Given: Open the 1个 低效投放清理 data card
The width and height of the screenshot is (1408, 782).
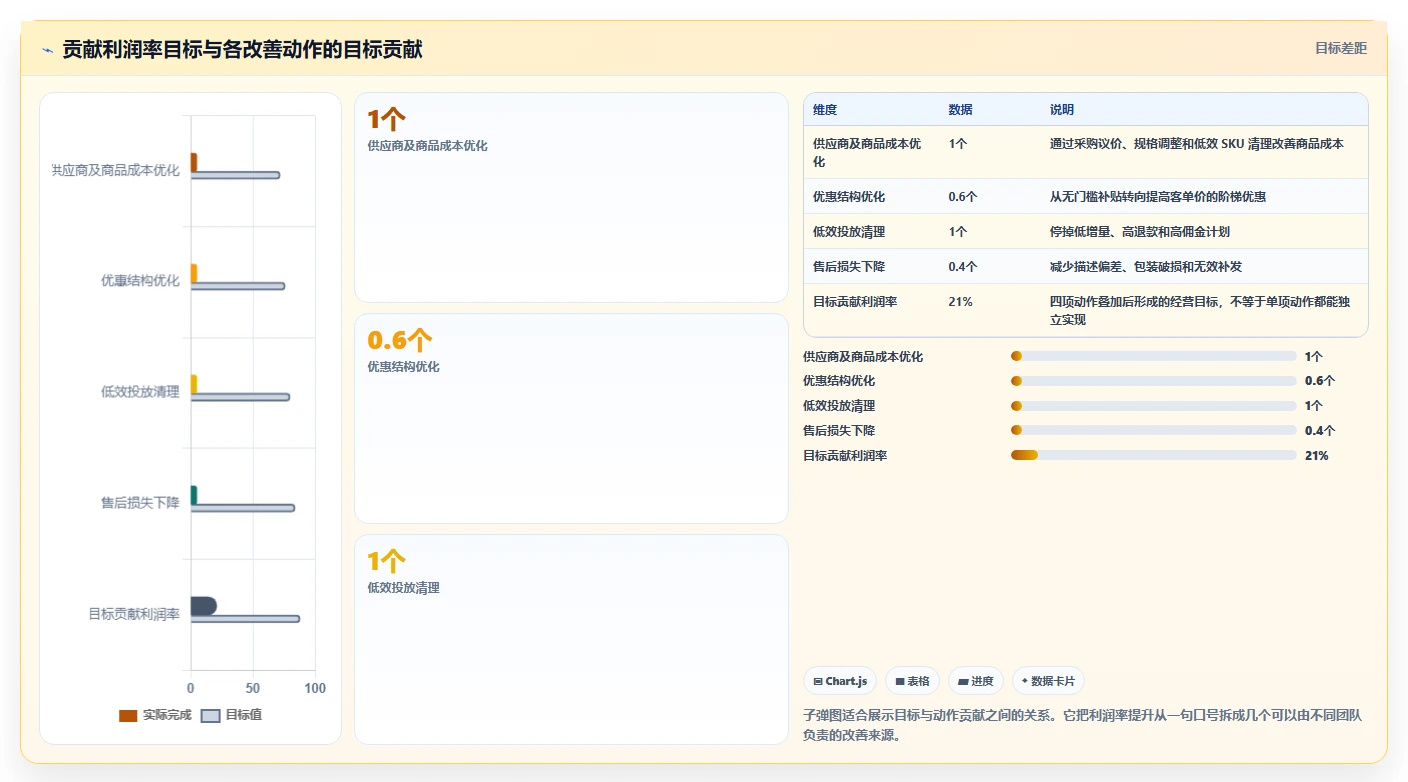Looking at the screenshot, I should [571, 639].
